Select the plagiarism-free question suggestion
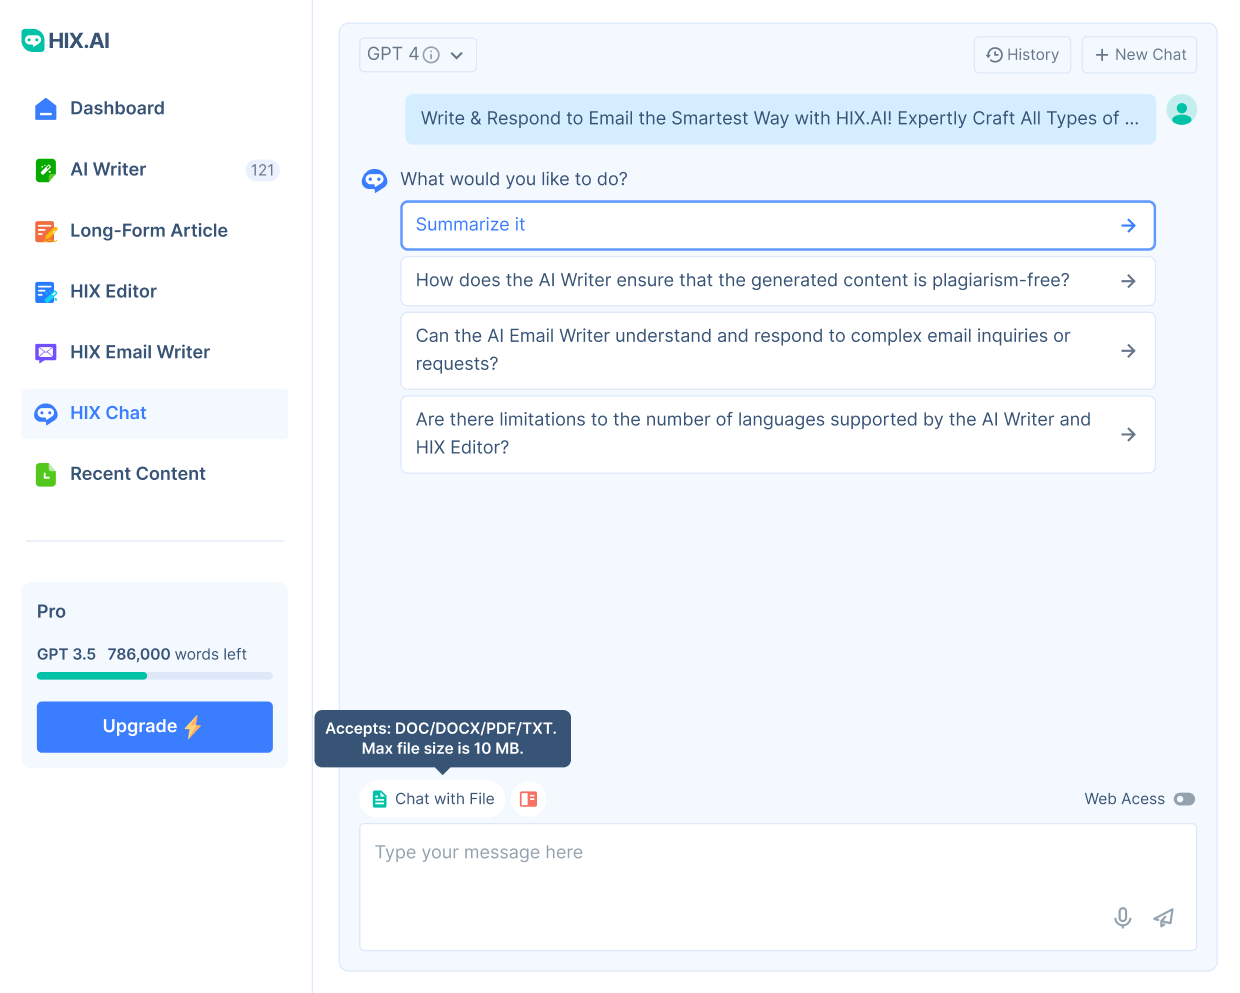 (778, 281)
